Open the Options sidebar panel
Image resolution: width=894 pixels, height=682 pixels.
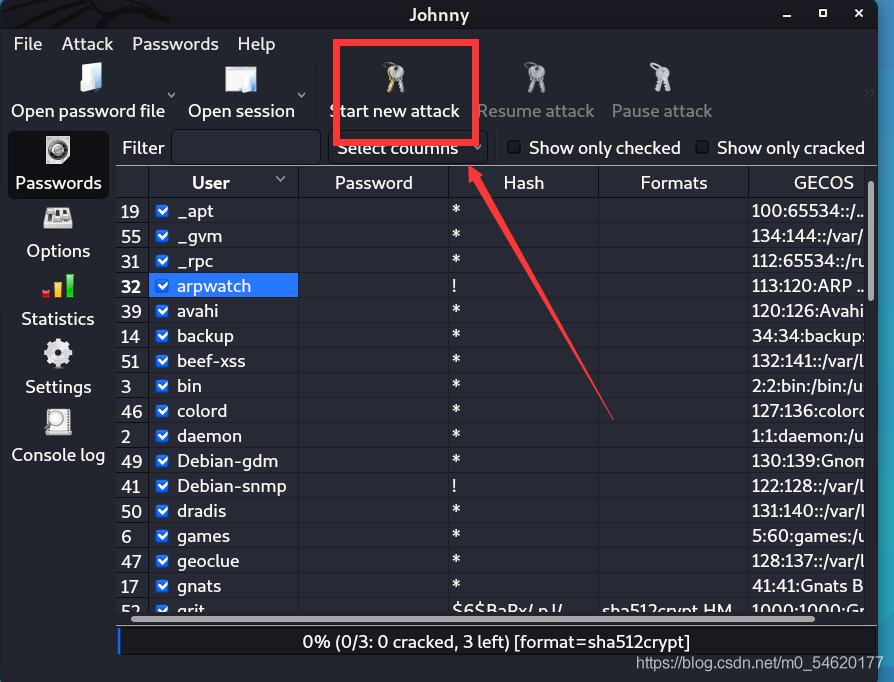point(58,234)
